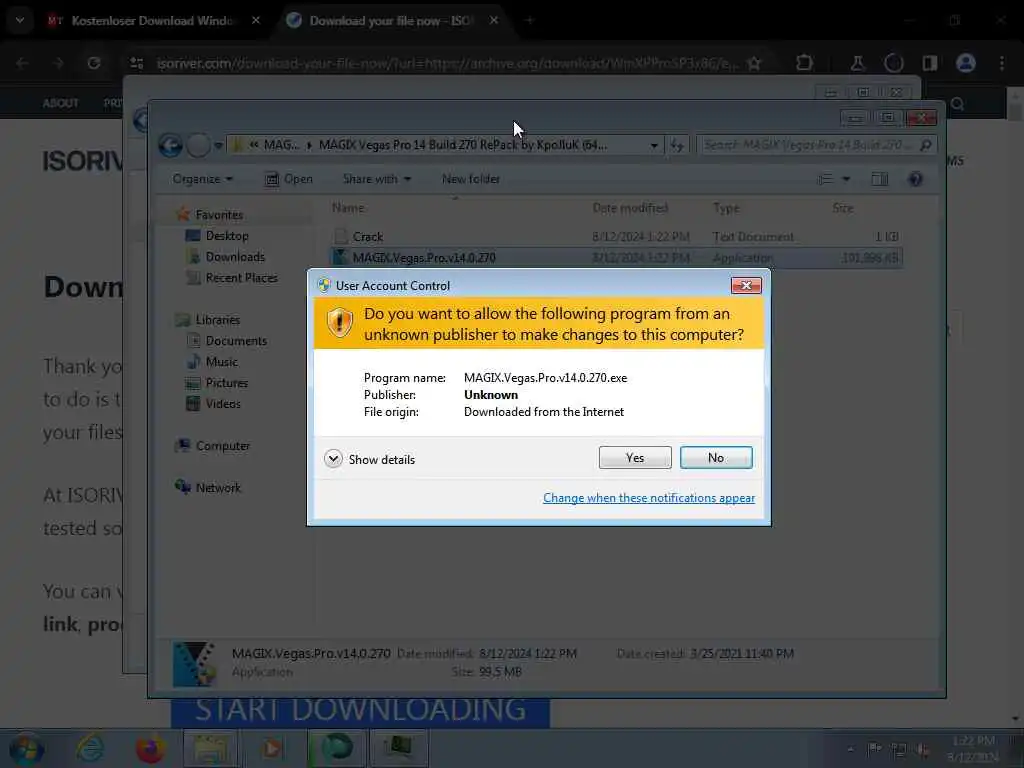Open 'Change when these notifications appear' link
The width and height of the screenshot is (1024, 768).
(x=648, y=498)
